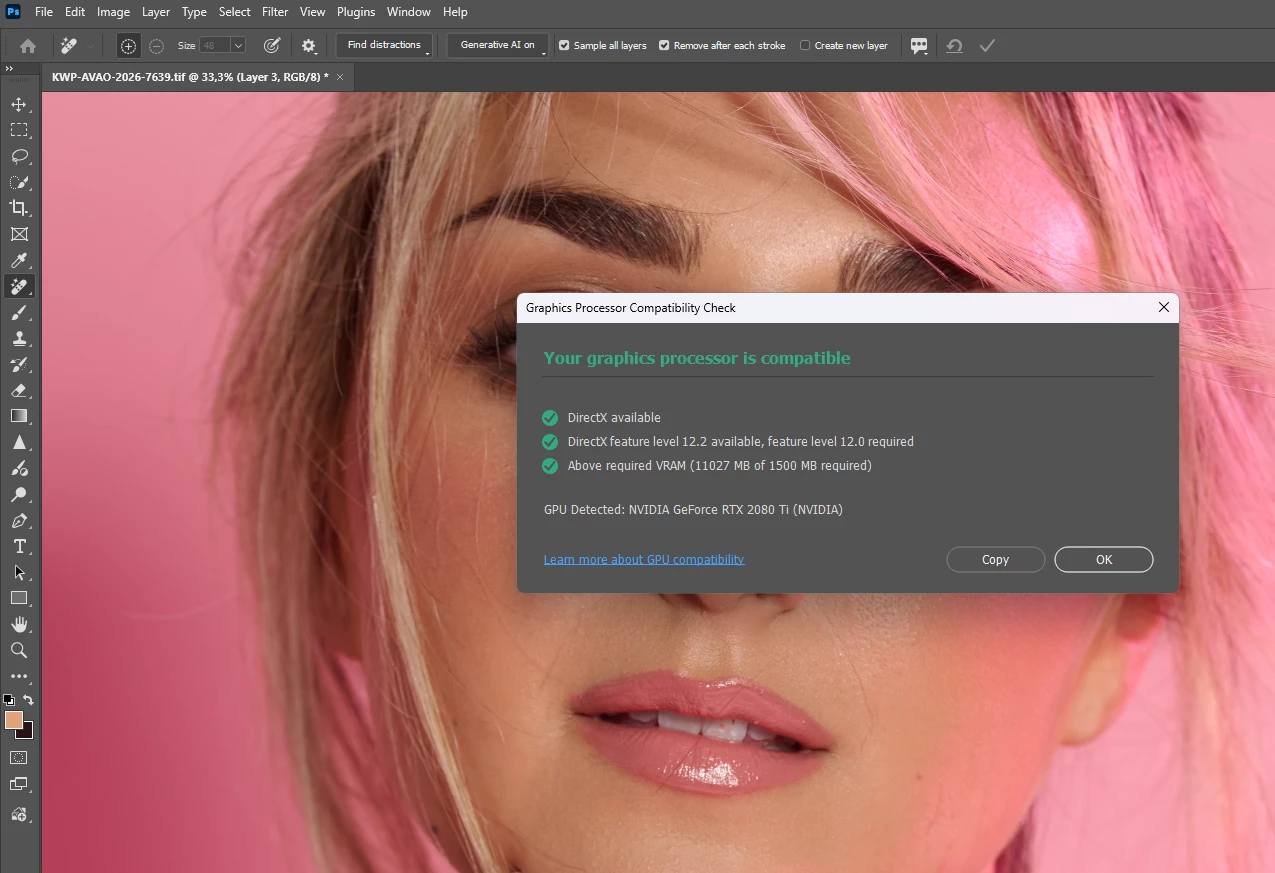This screenshot has height=873, width=1275.
Task: Click the brush Size value field
Action: 215,46
